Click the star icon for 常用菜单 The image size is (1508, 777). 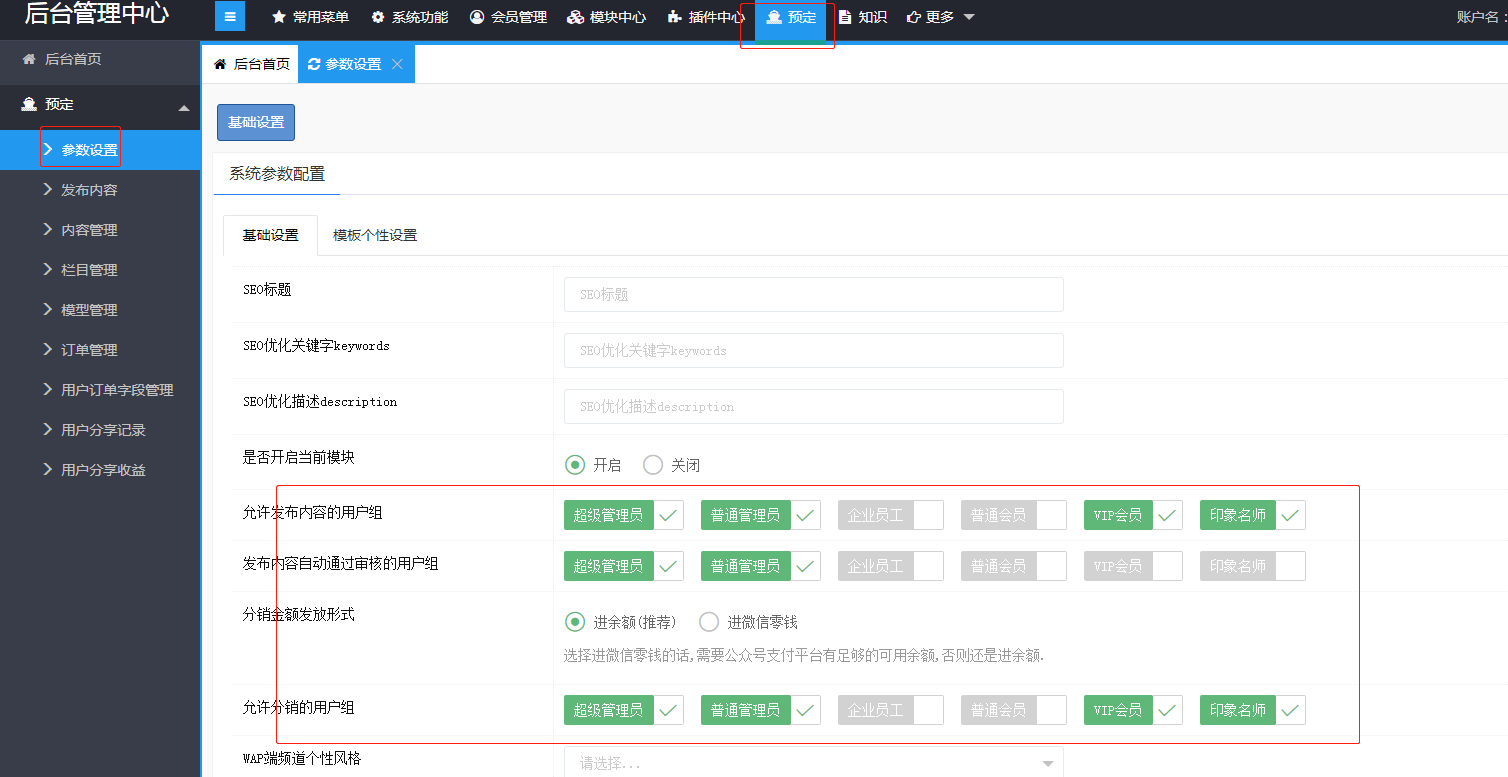(279, 17)
